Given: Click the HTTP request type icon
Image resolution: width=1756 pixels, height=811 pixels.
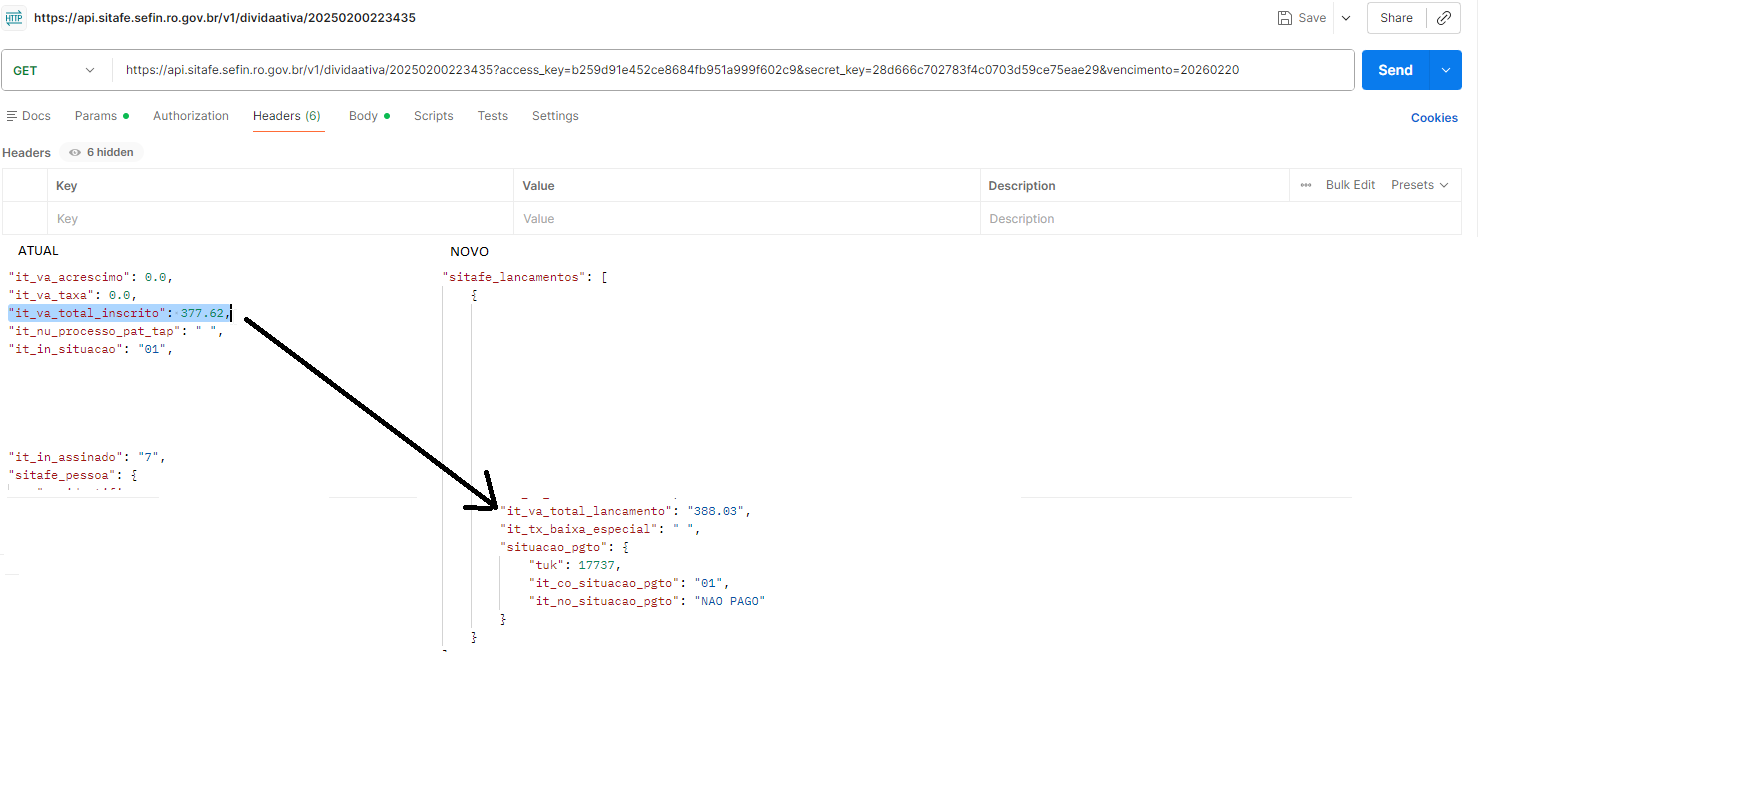Looking at the screenshot, I should click(x=14, y=18).
